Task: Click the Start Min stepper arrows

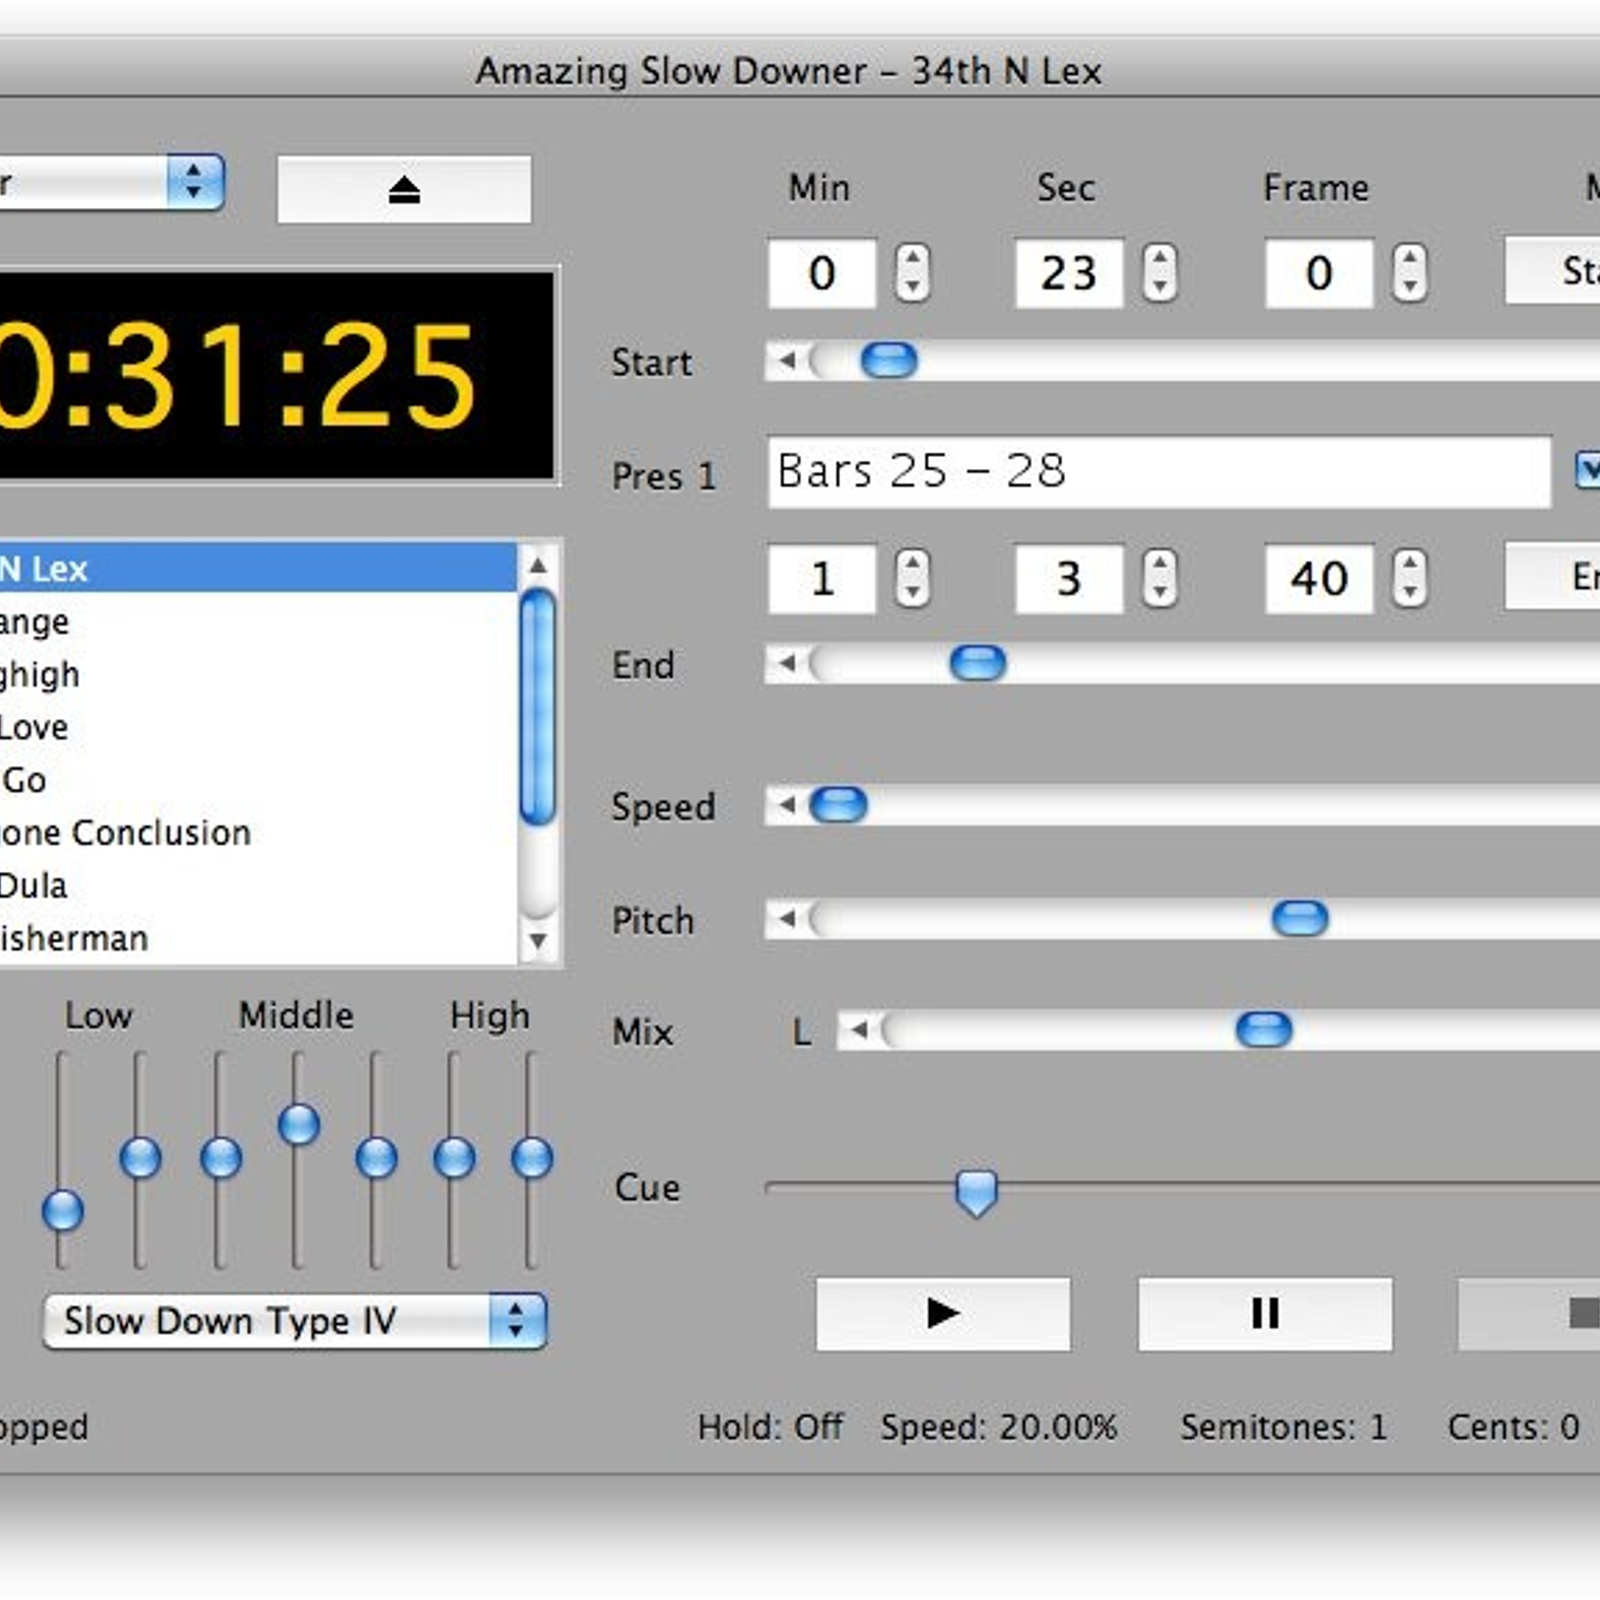Action: 912,272
